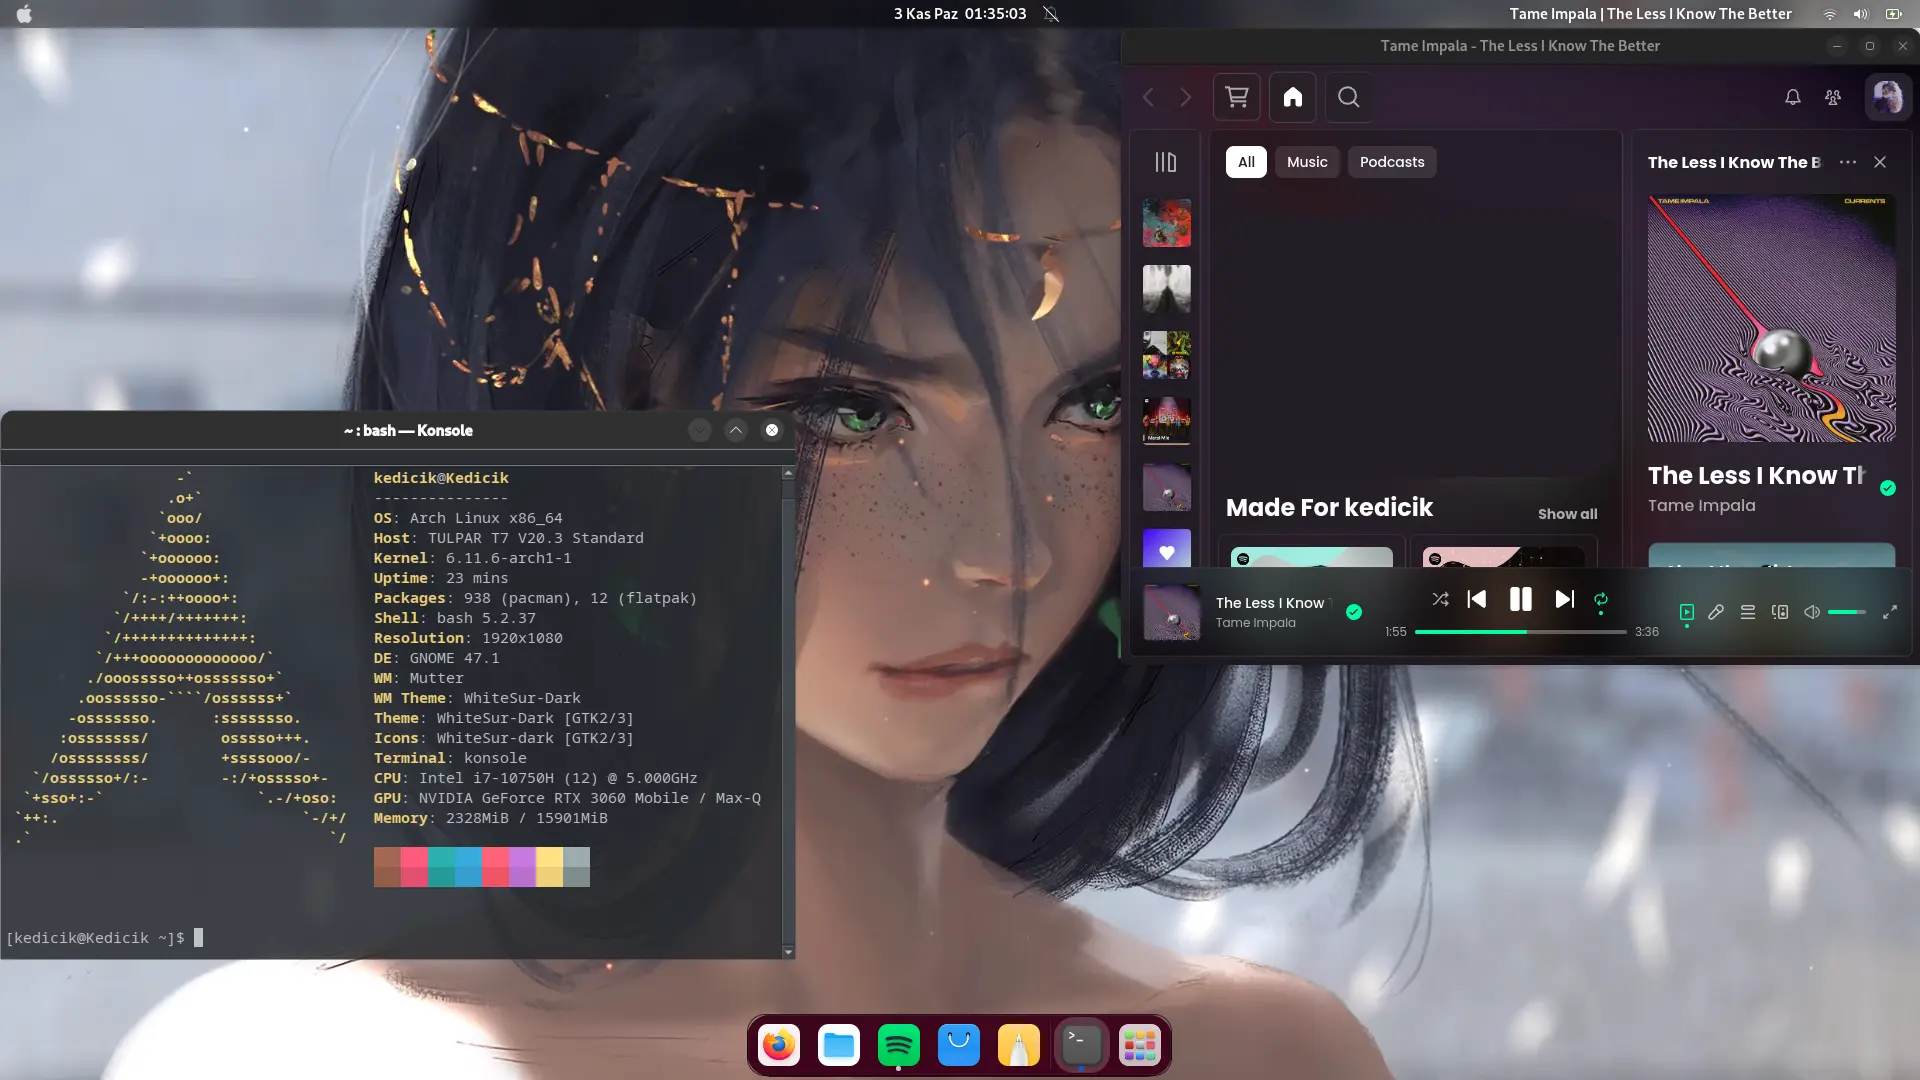Open the Liked Songs playlist
This screenshot has height=1080, width=1920.
click(1167, 548)
